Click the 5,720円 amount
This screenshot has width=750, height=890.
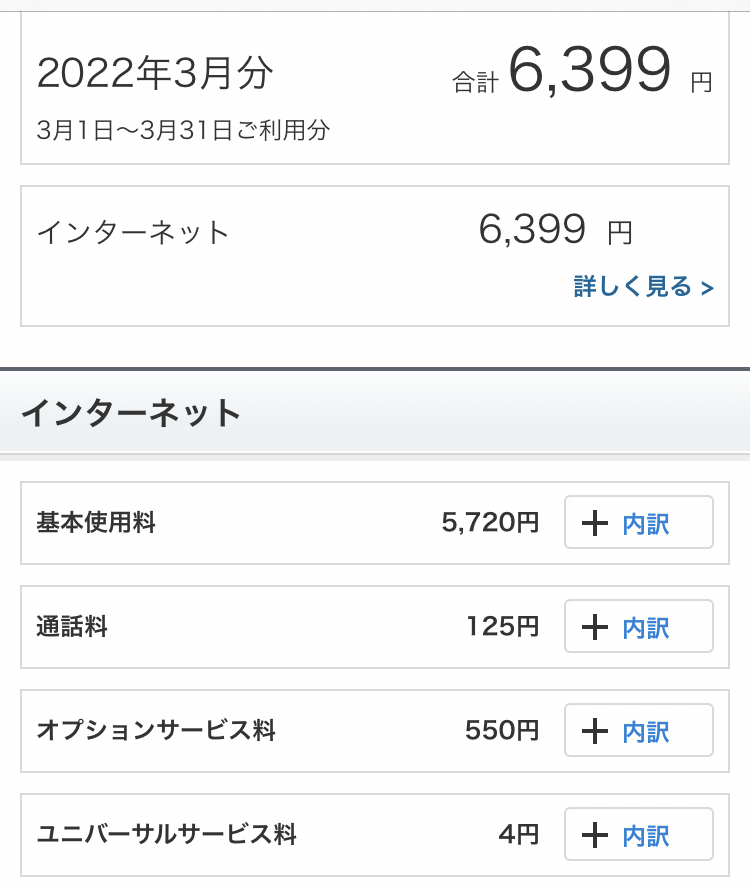(x=490, y=522)
